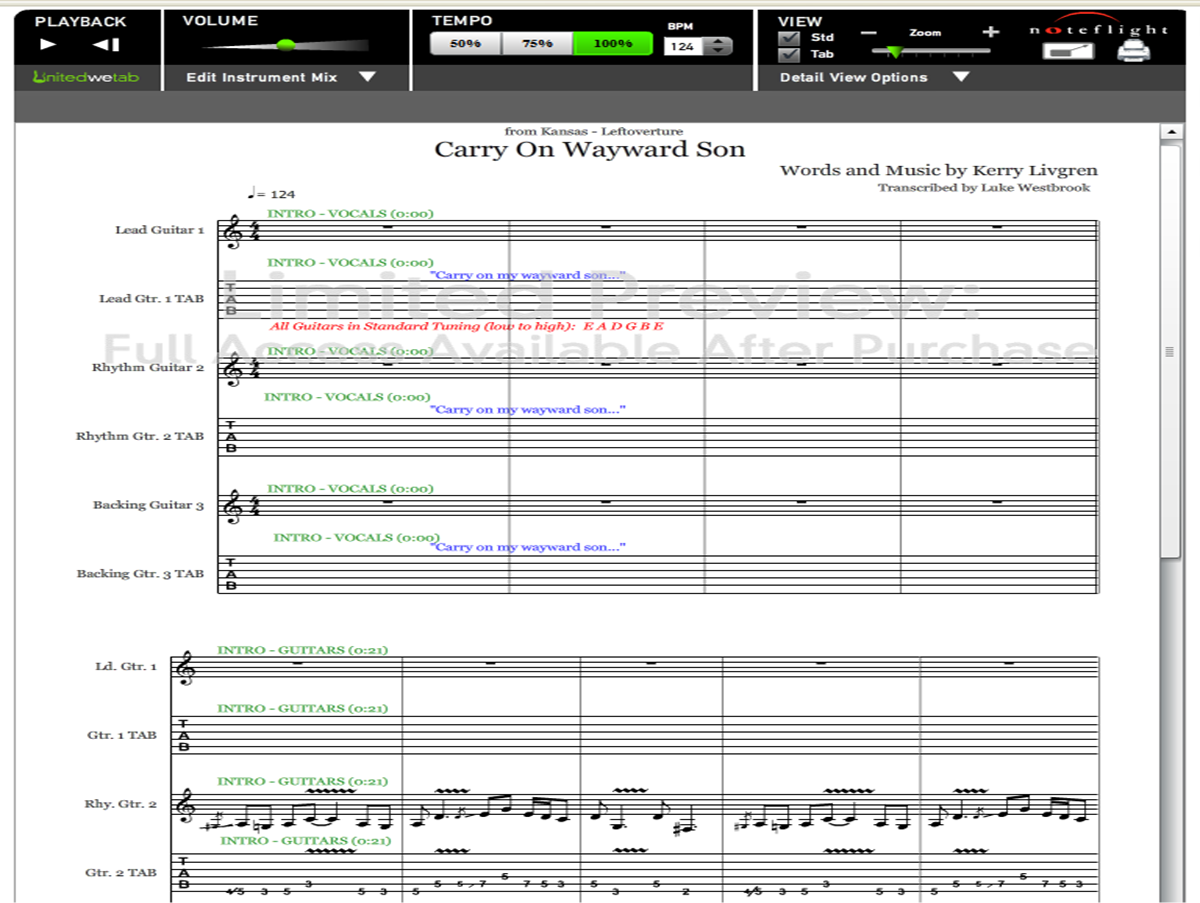Start playback with the play arrow

pos(48,44)
